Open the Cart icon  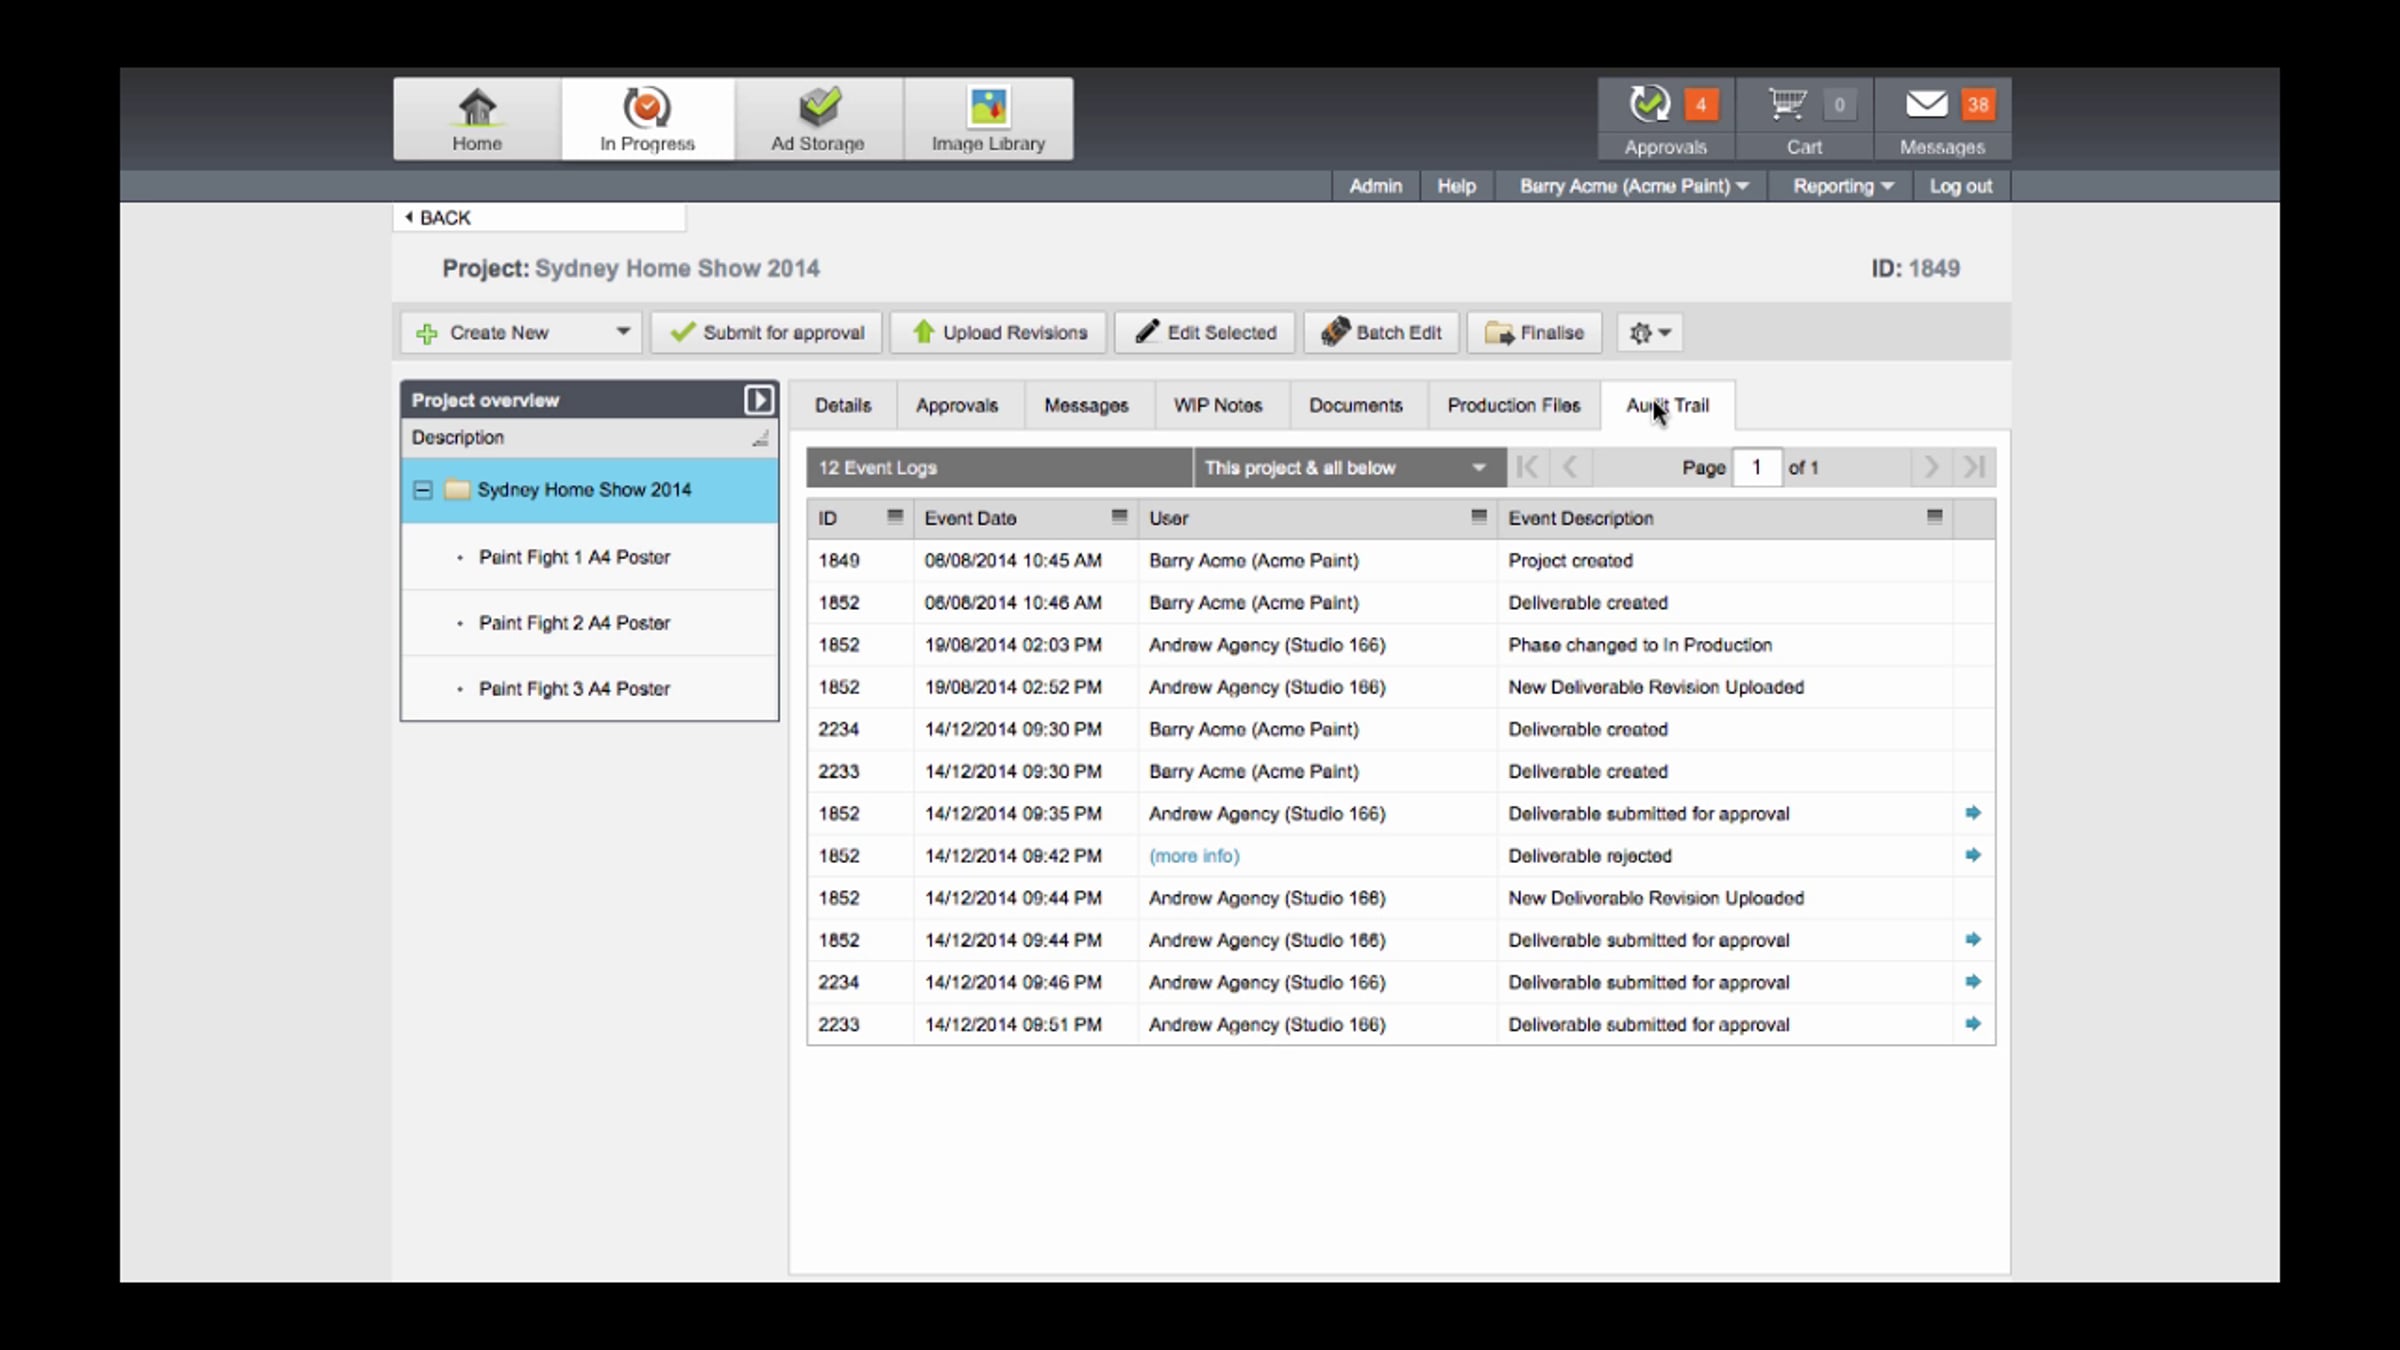point(1786,104)
